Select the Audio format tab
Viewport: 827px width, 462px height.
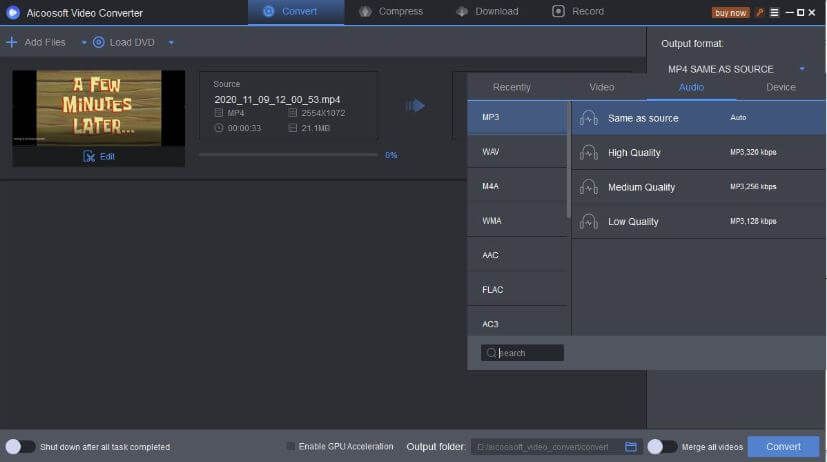(x=691, y=87)
